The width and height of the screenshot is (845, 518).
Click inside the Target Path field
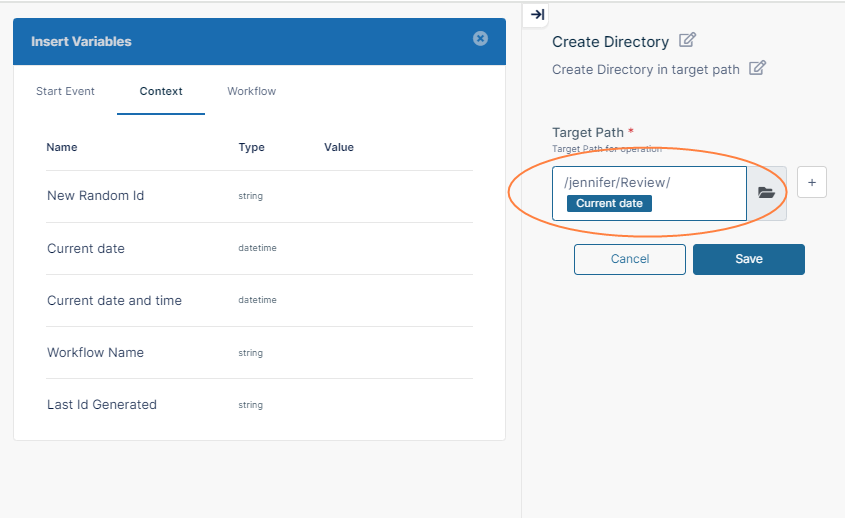(x=700, y=183)
